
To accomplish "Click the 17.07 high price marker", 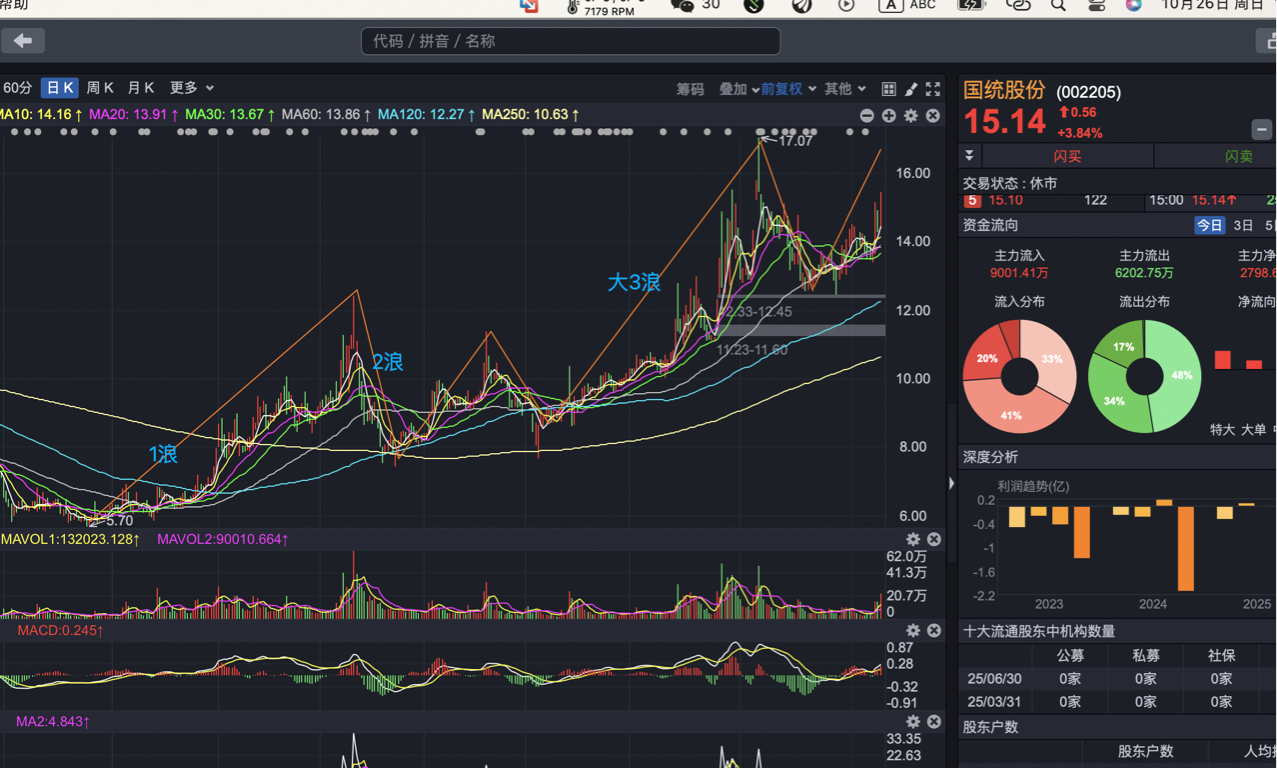I will pyautogui.click(x=795, y=141).
